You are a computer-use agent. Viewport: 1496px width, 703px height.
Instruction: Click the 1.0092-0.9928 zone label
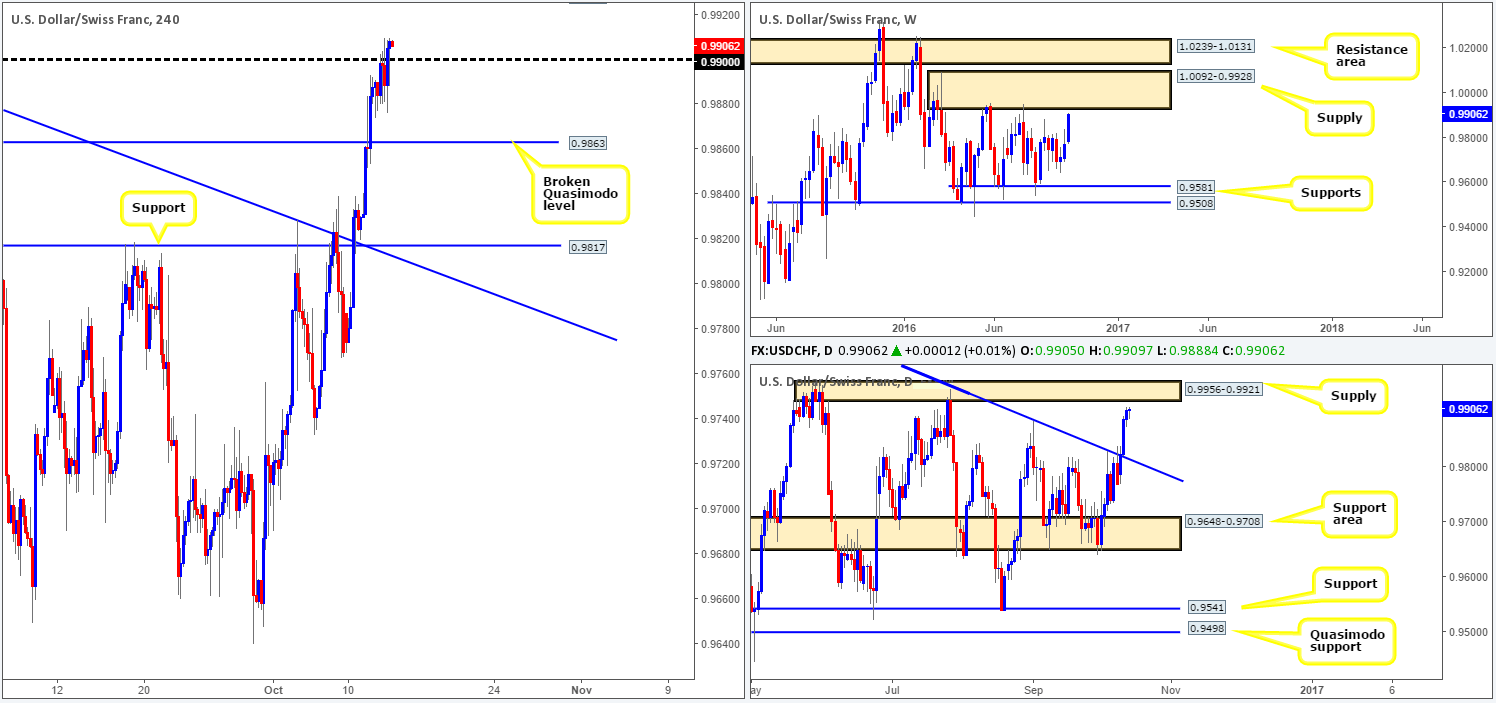pos(1214,75)
